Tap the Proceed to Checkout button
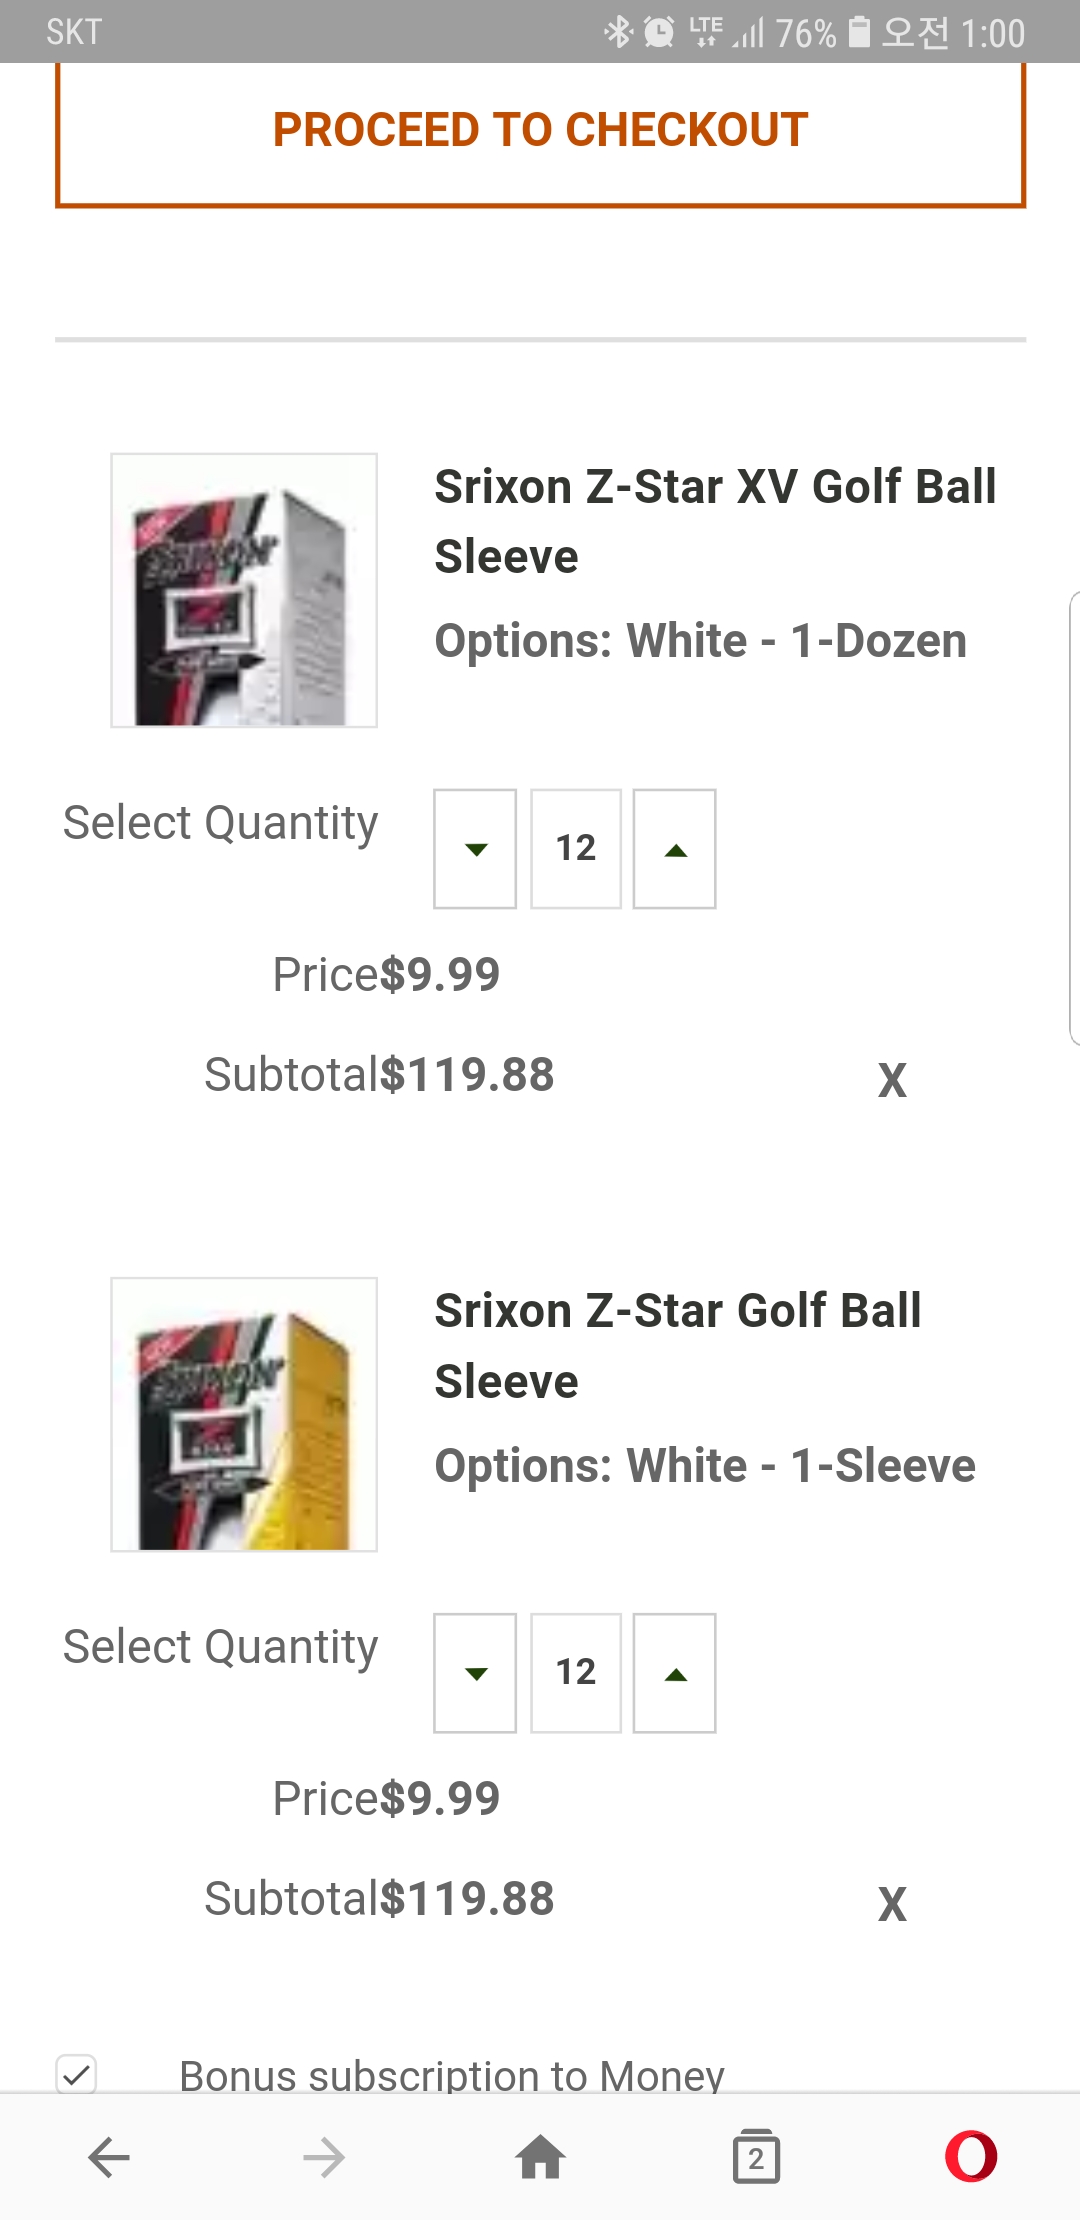 pyautogui.click(x=540, y=131)
